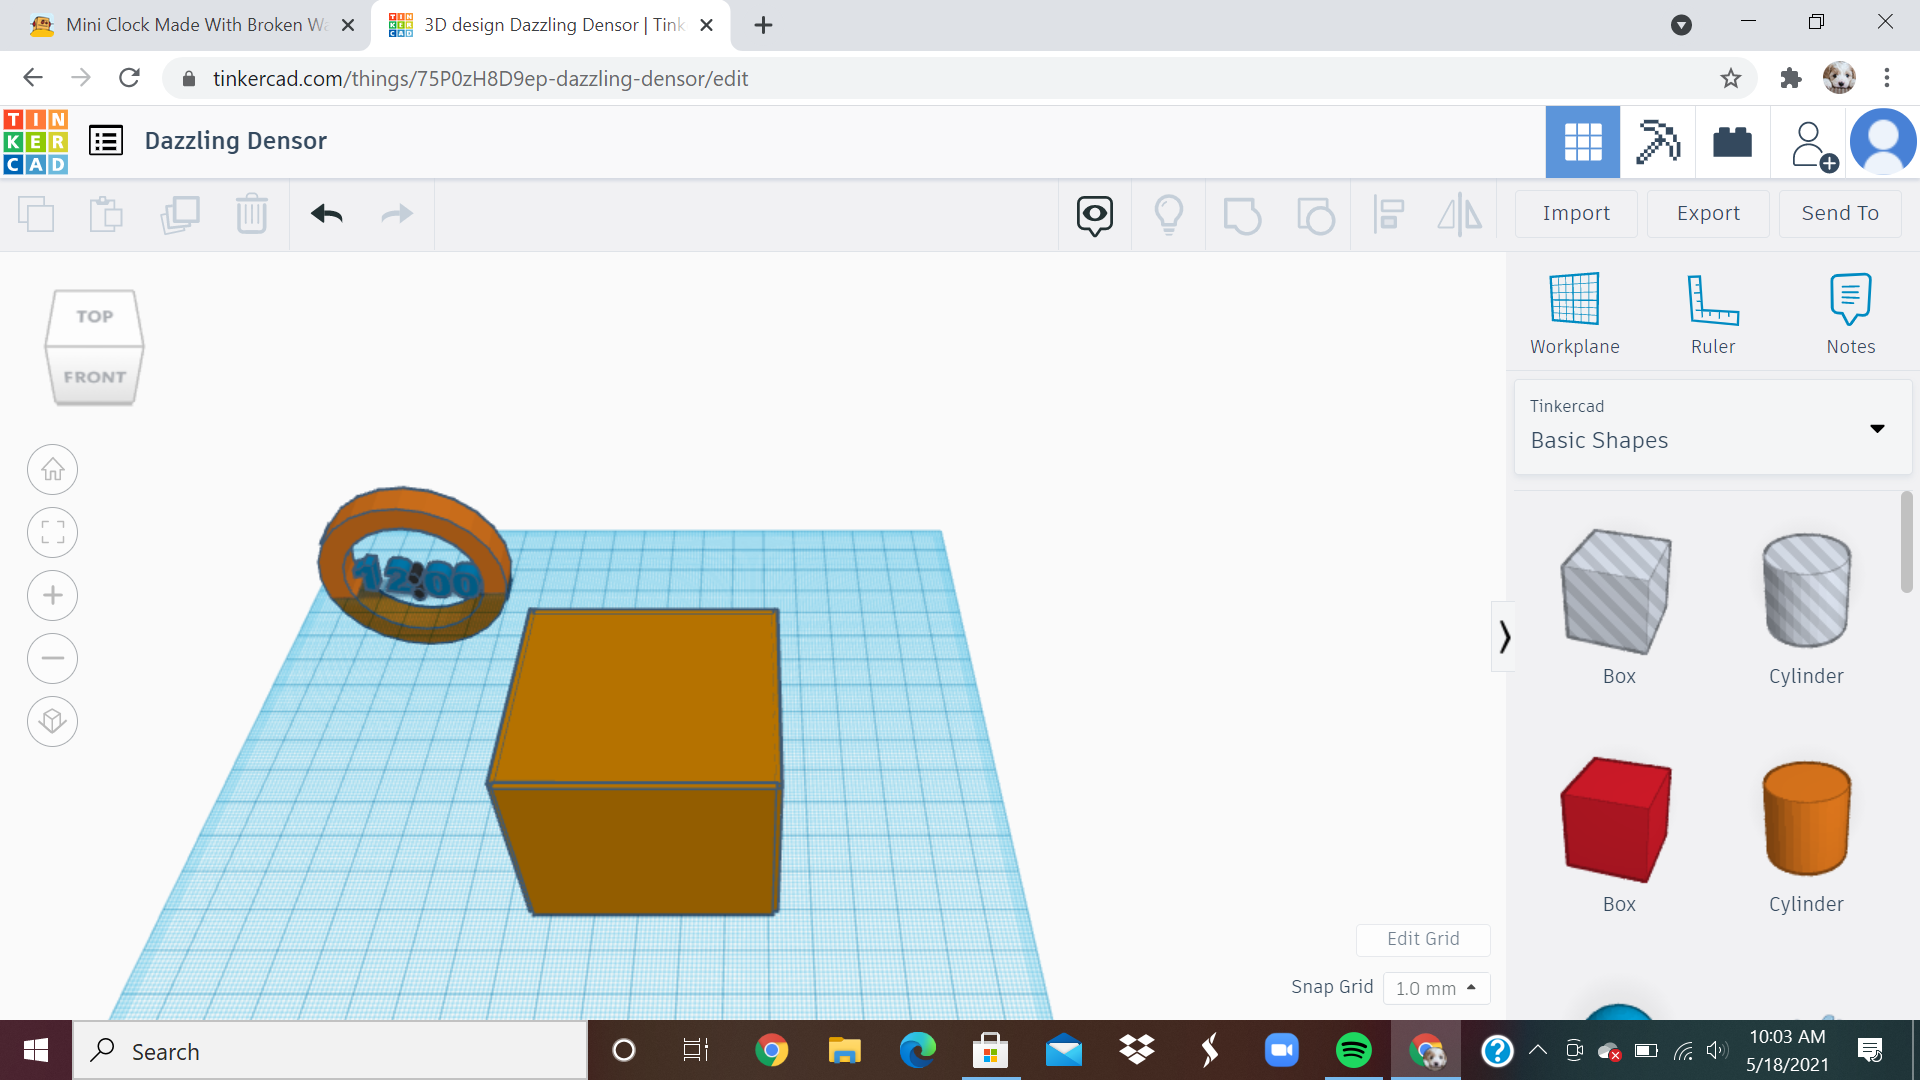Duplicate the shape
This screenshot has width=1920, height=1080.
point(180,214)
